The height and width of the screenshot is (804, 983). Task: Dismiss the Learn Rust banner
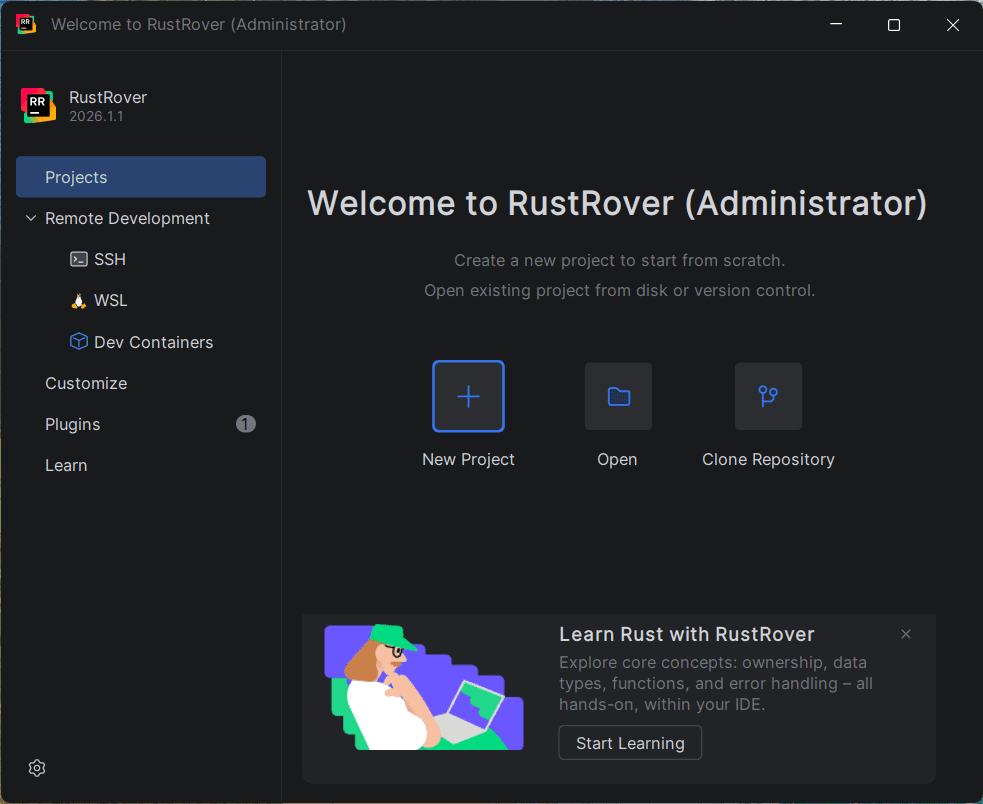point(906,634)
